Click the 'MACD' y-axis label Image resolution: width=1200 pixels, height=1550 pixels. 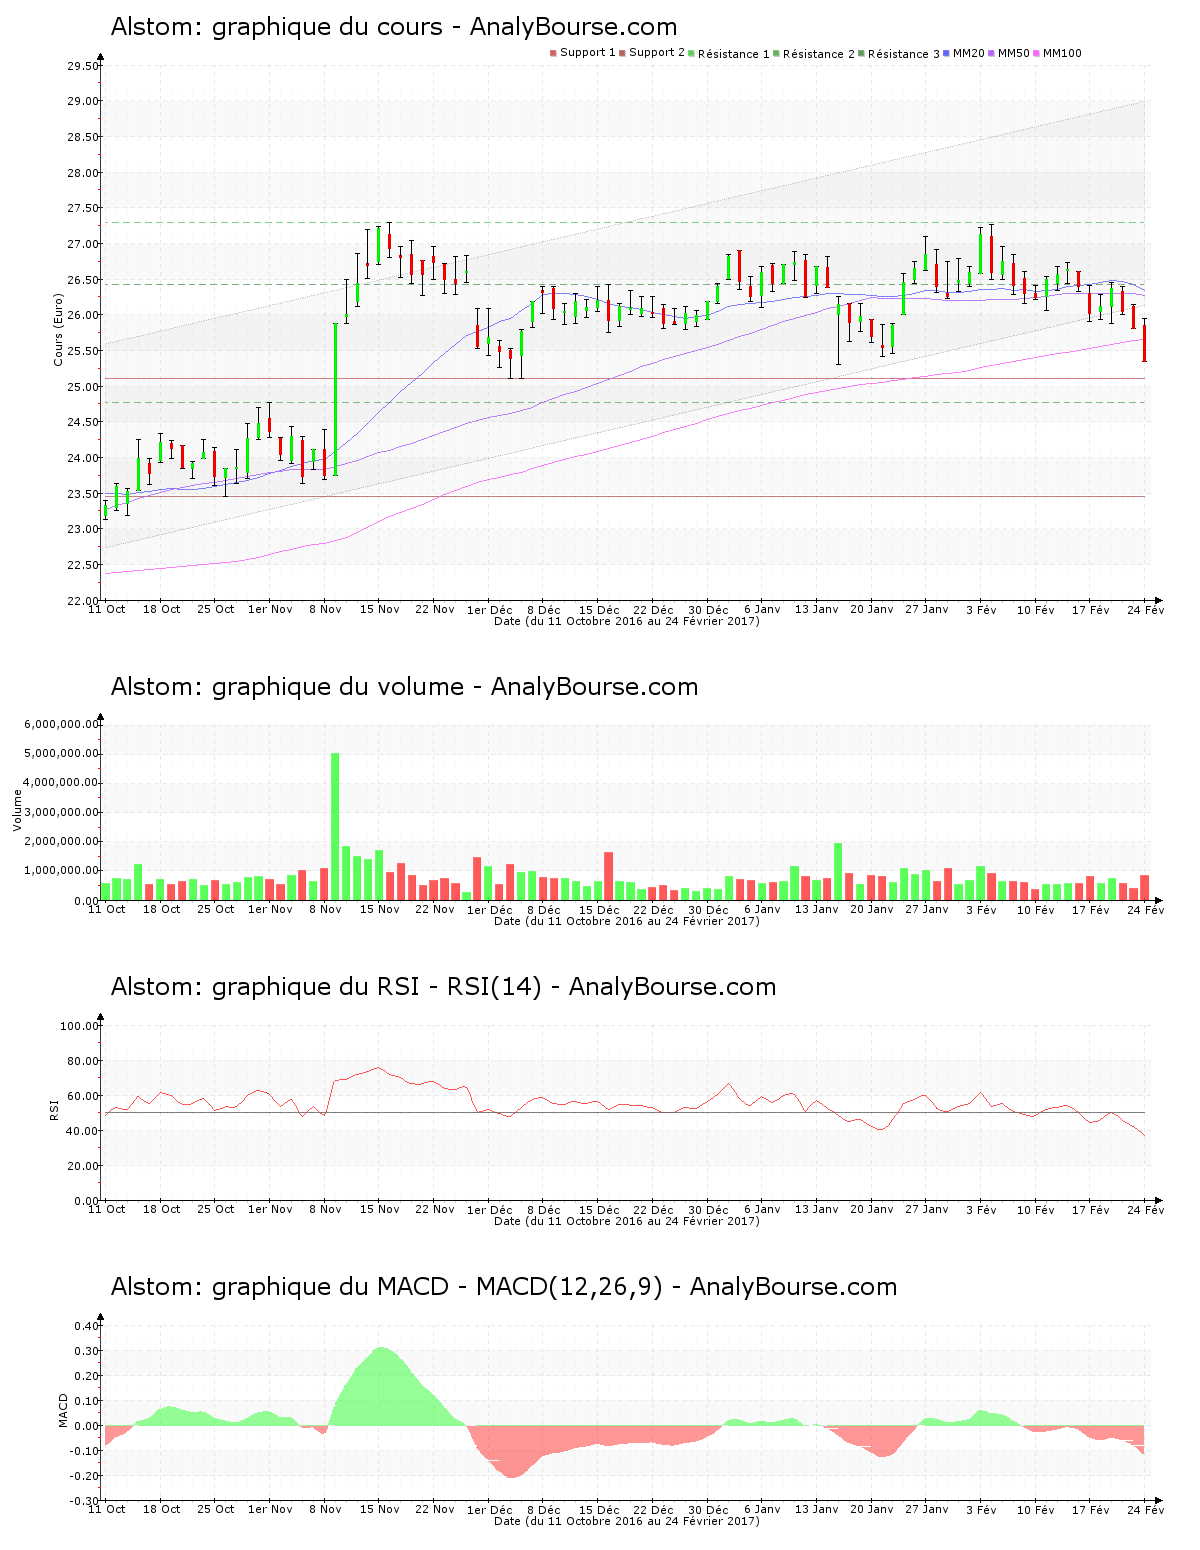64,1410
